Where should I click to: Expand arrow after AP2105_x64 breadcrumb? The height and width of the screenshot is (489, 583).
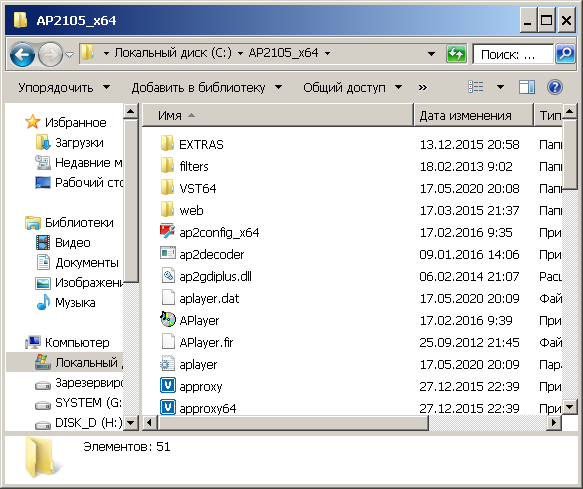click(328, 54)
